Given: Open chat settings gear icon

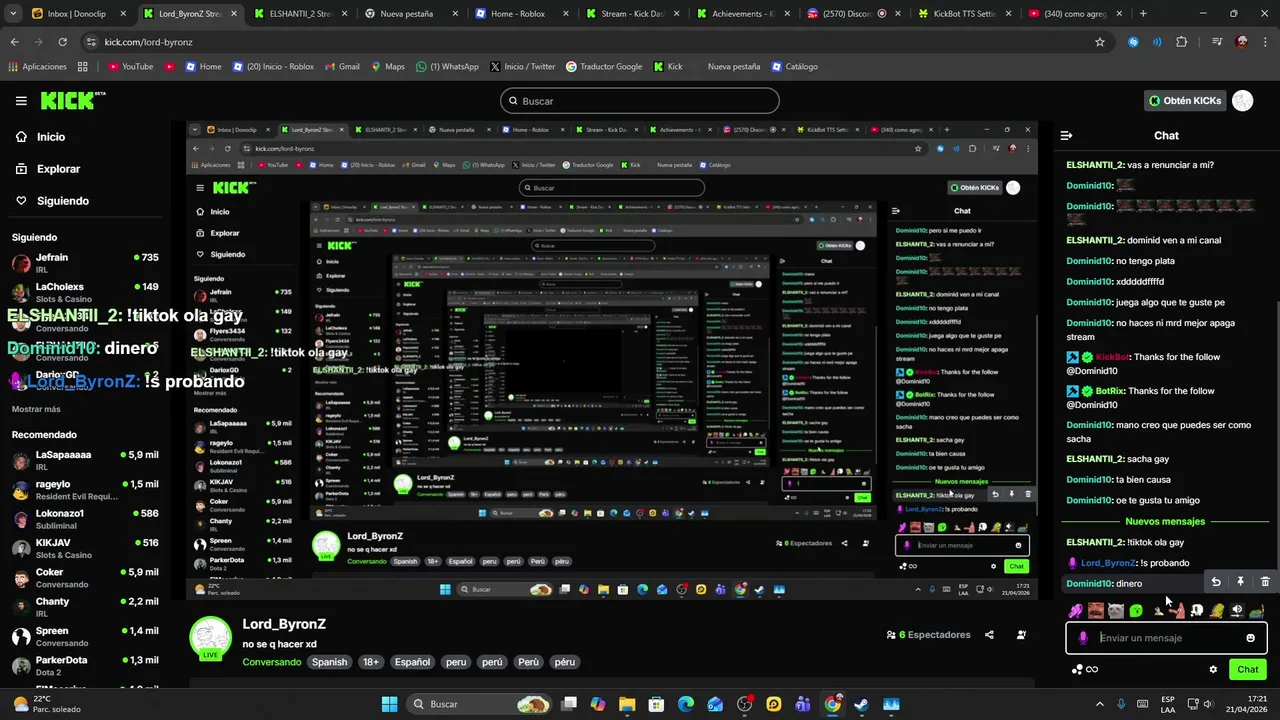Looking at the screenshot, I should tap(1213, 669).
